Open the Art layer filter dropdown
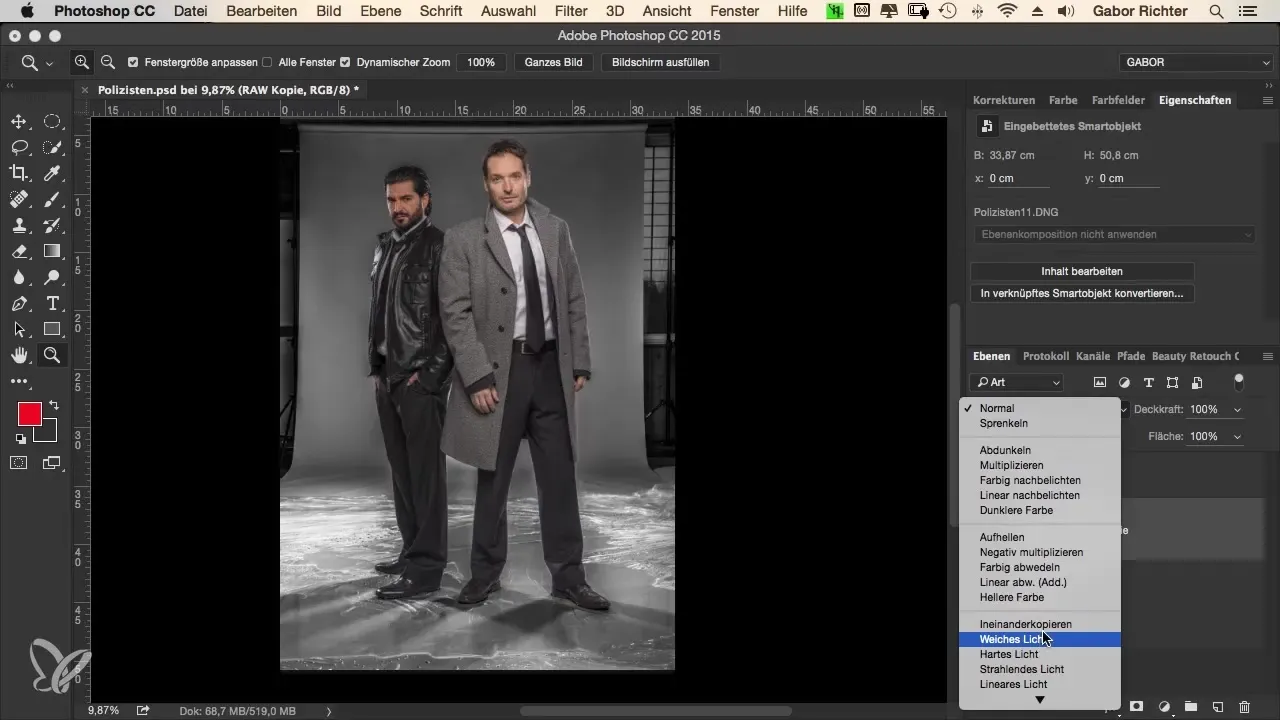This screenshot has height=720, width=1280. pyautogui.click(x=1016, y=382)
